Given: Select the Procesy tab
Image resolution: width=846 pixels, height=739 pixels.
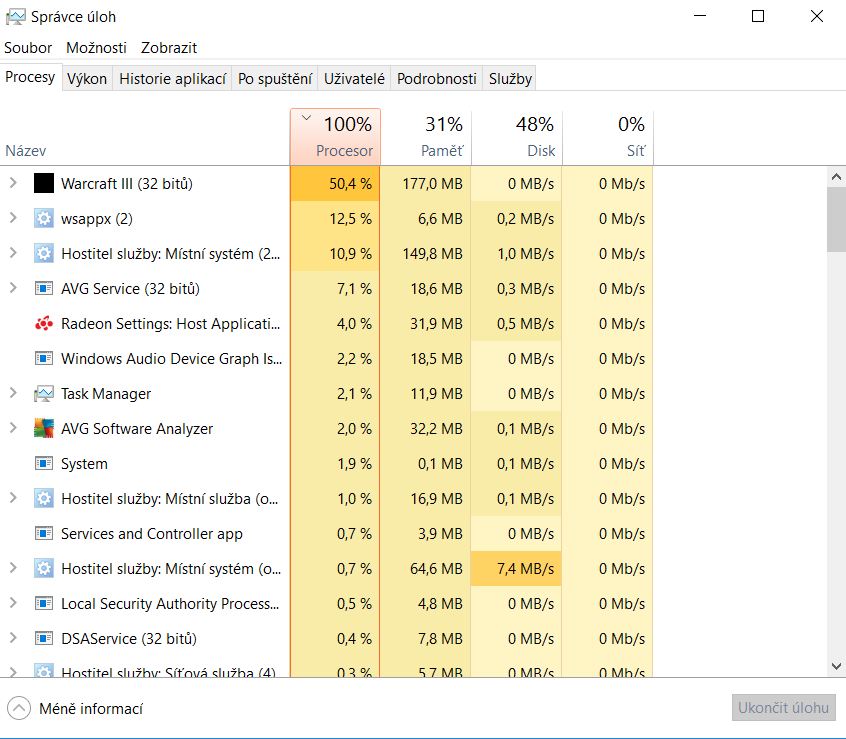Looking at the screenshot, I should click(30, 77).
